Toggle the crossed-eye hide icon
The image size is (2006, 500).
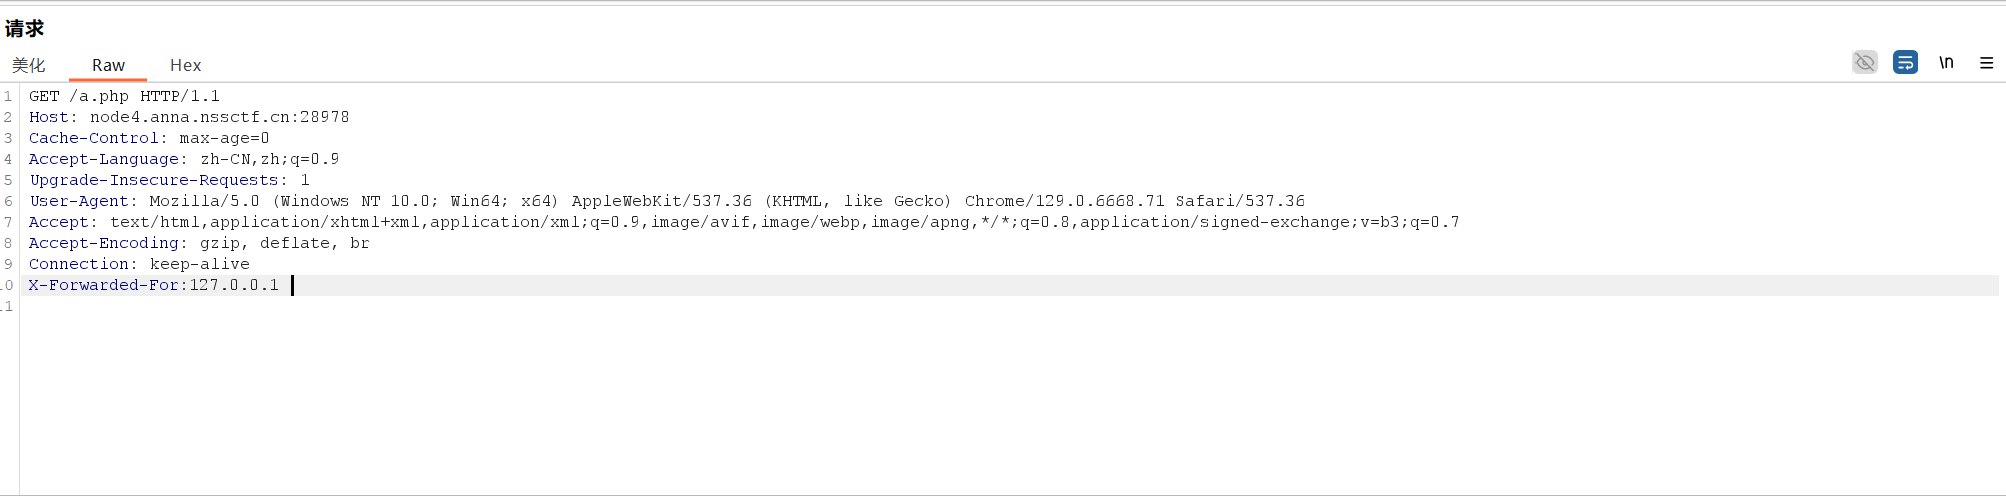[1864, 63]
